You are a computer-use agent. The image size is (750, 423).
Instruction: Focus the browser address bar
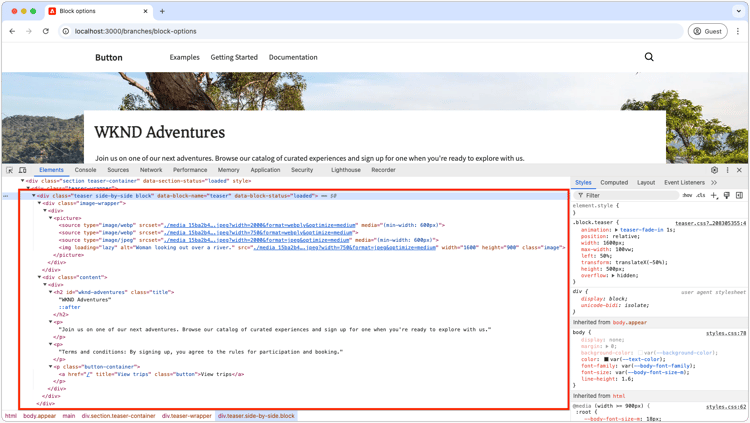(371, 31)
